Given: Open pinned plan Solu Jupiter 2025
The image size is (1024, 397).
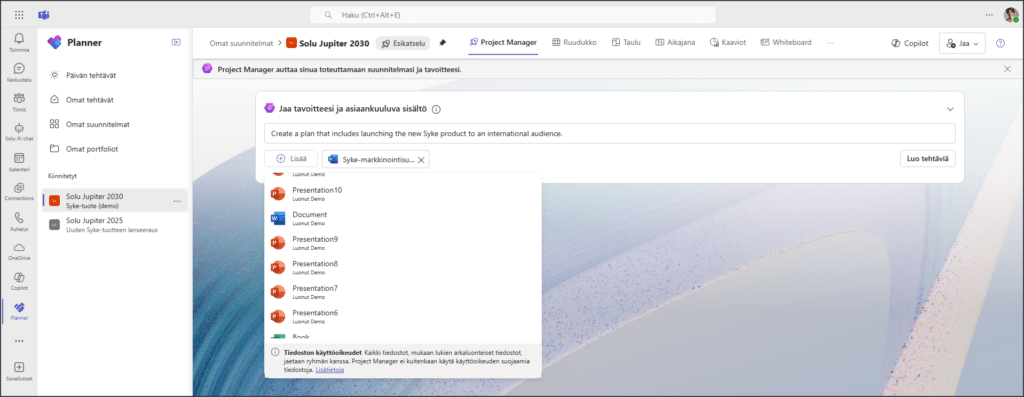Looking at the screenshot, I should coord(115,225).
